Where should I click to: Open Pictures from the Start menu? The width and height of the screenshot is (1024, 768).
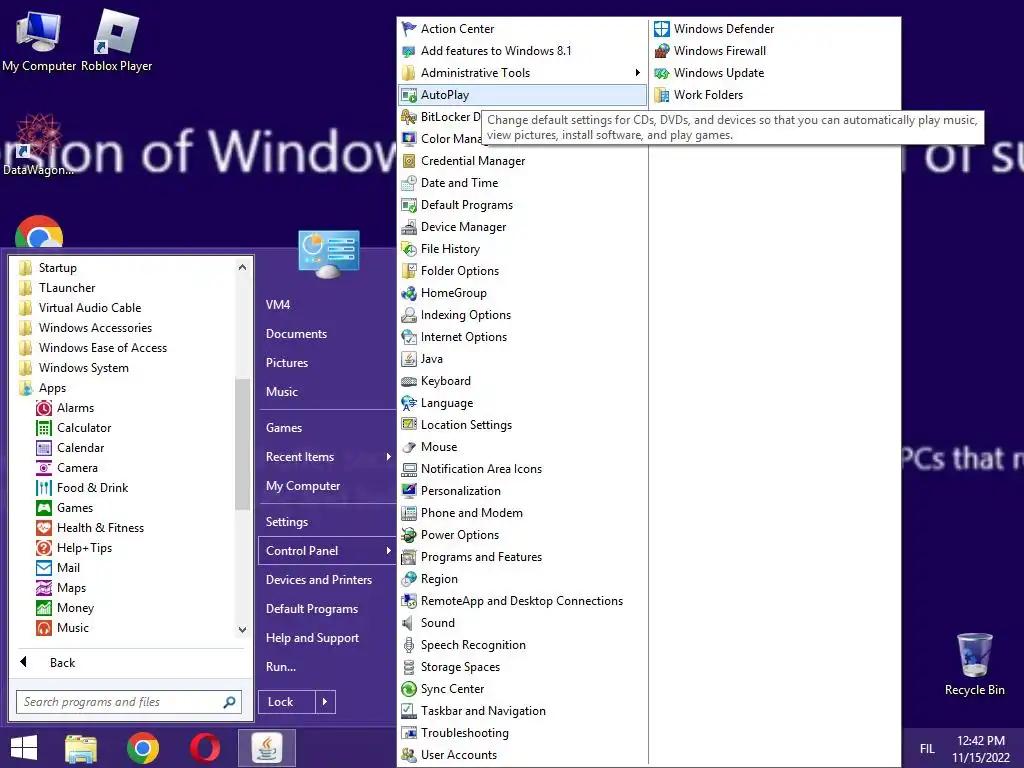287,362
